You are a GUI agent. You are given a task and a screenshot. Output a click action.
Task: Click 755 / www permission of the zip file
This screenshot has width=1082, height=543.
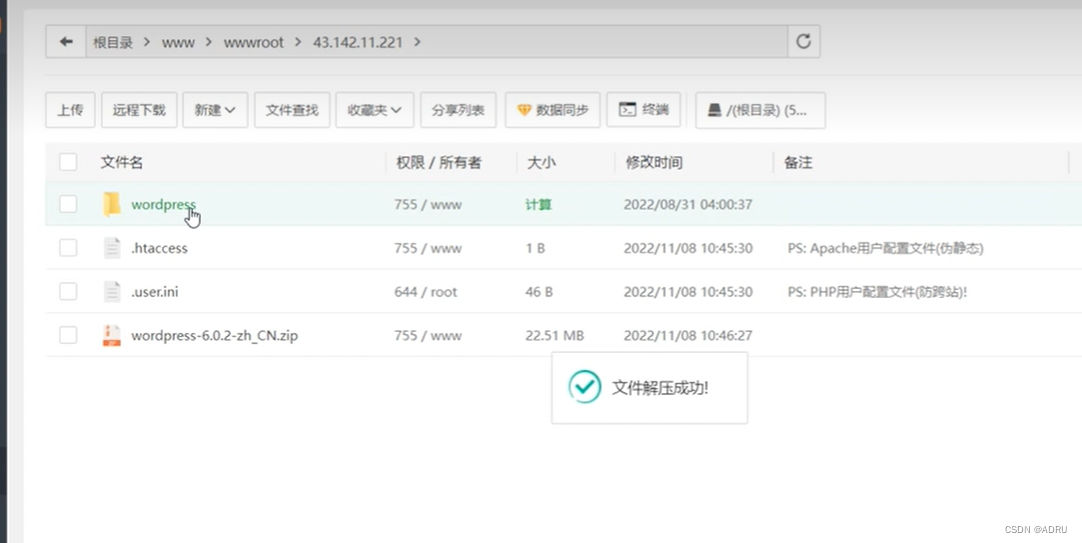pos(428,335)
